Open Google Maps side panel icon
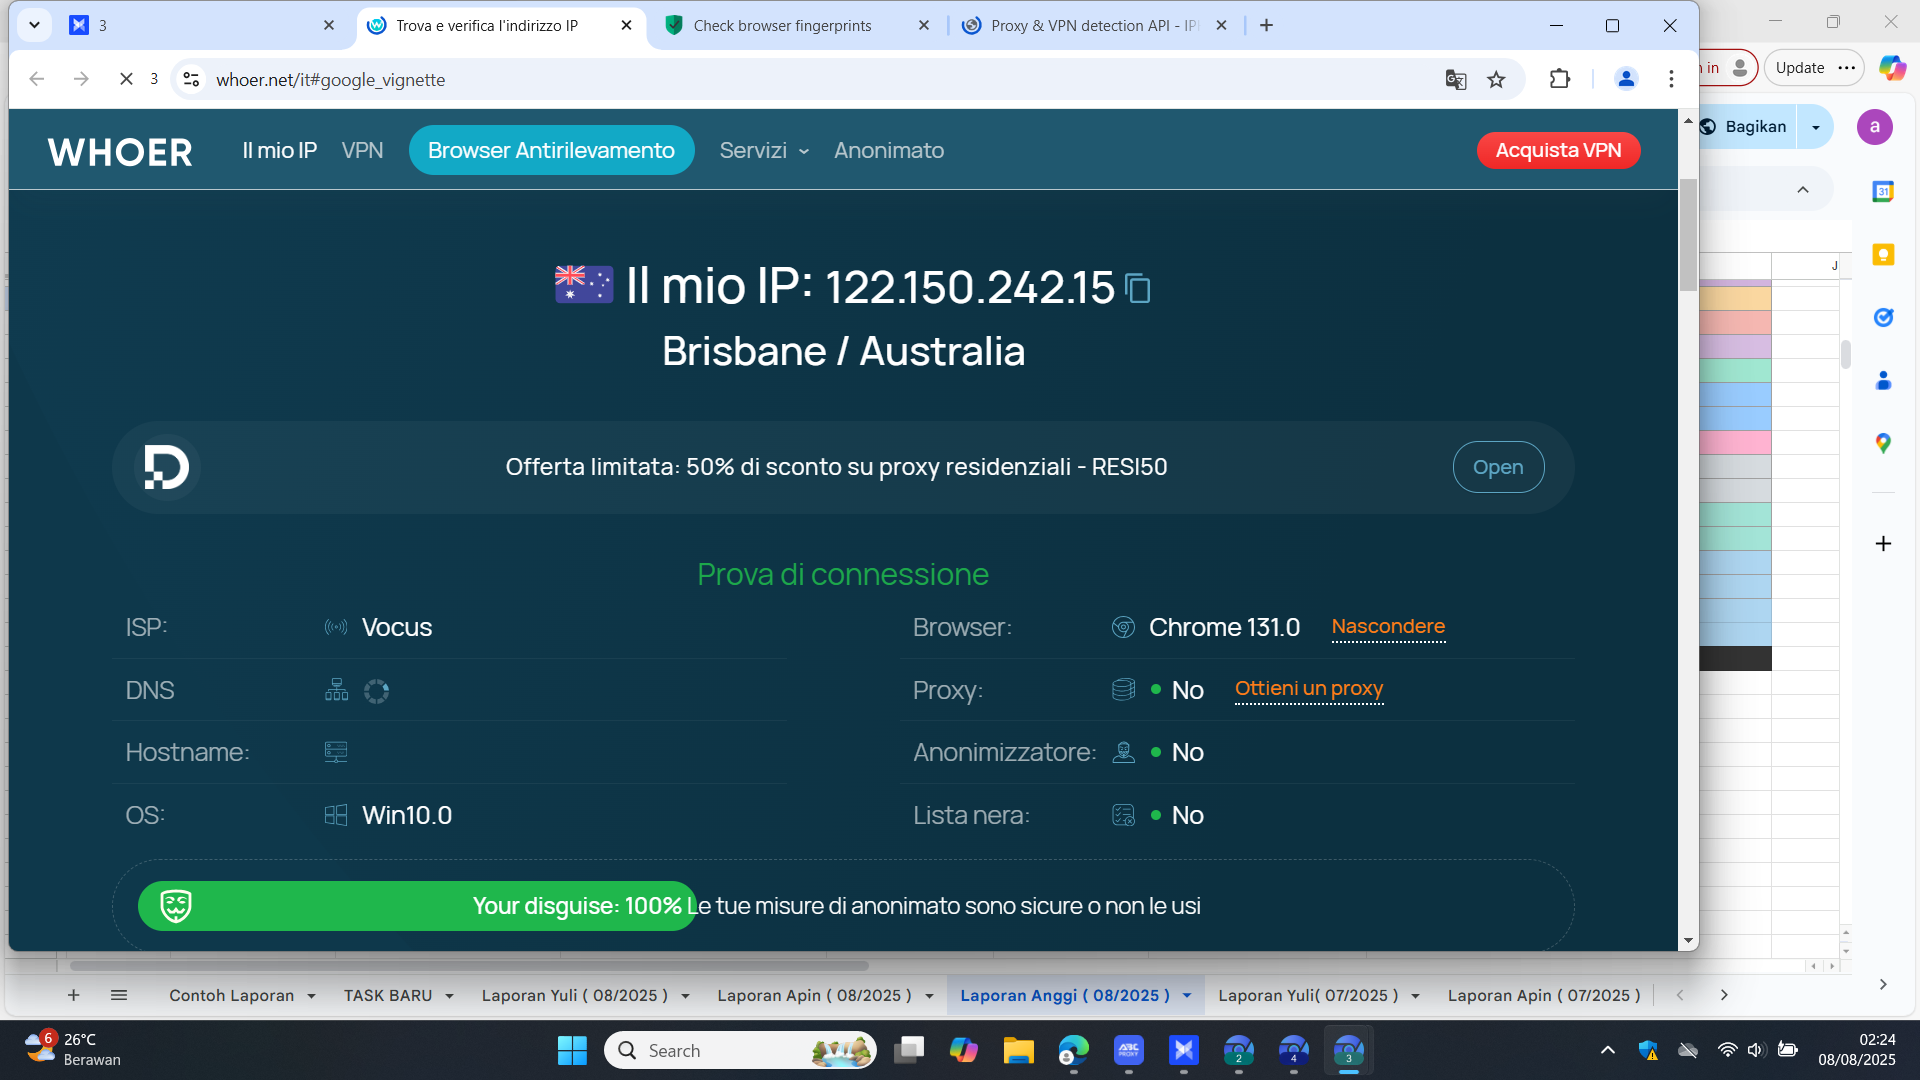This screenshot has height=1080, width=1920. 1883,443
